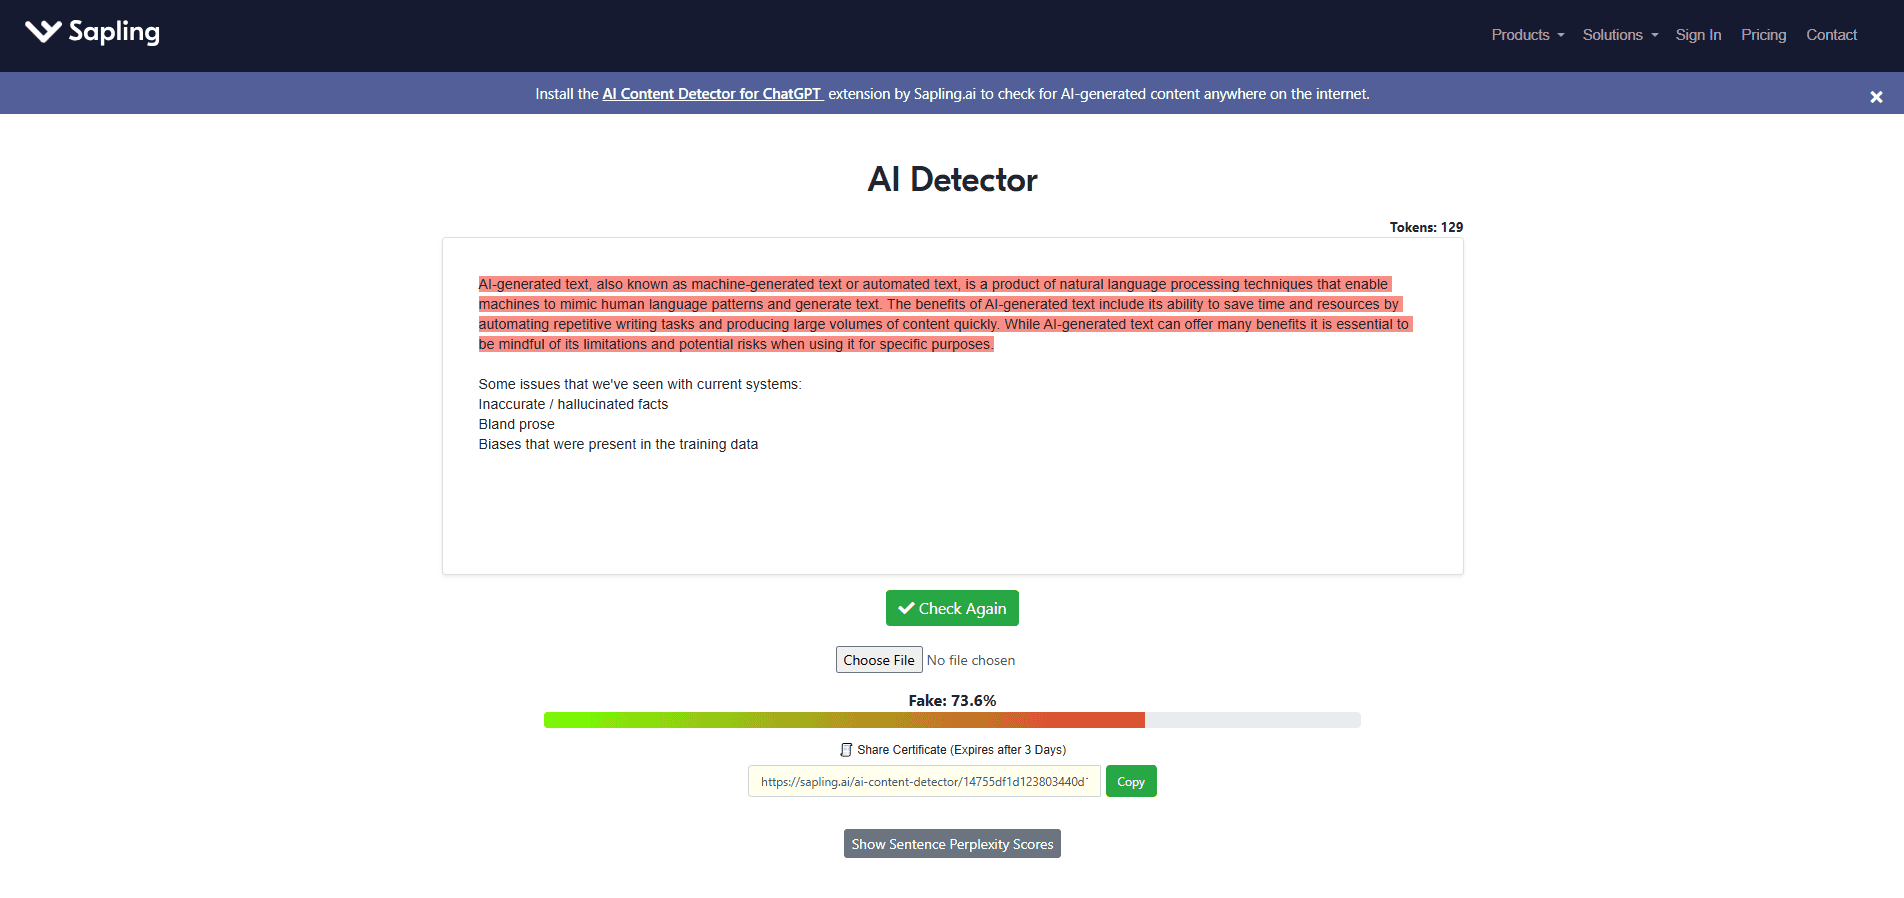Click the 'Fake: 73.6%' label
The height and width of the screenshot is (898, 1904).
pos(952,700)
